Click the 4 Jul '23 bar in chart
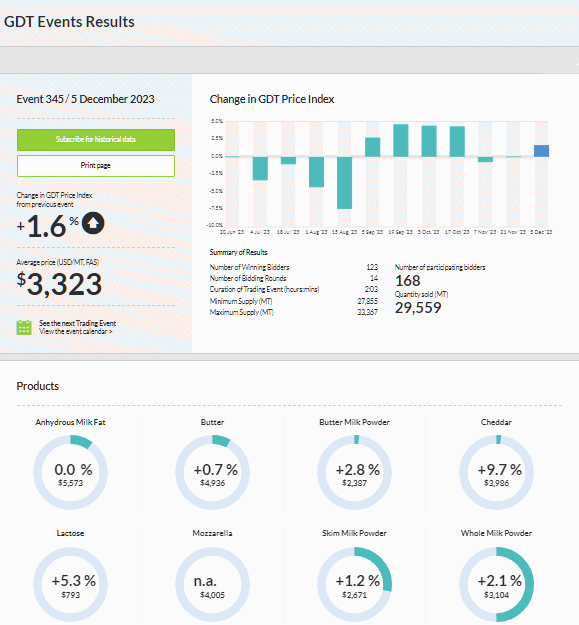This screenshot has height=625, width=579. click(x=260, y=168)
